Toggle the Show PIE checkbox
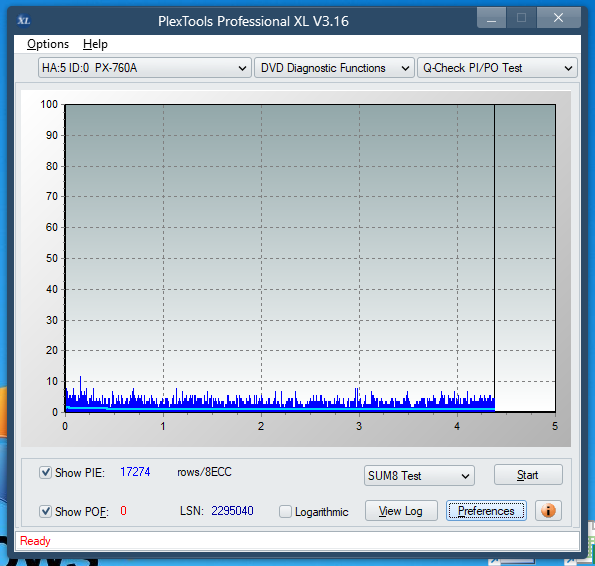This screenshot has height=566, width=595. [46, 473]
